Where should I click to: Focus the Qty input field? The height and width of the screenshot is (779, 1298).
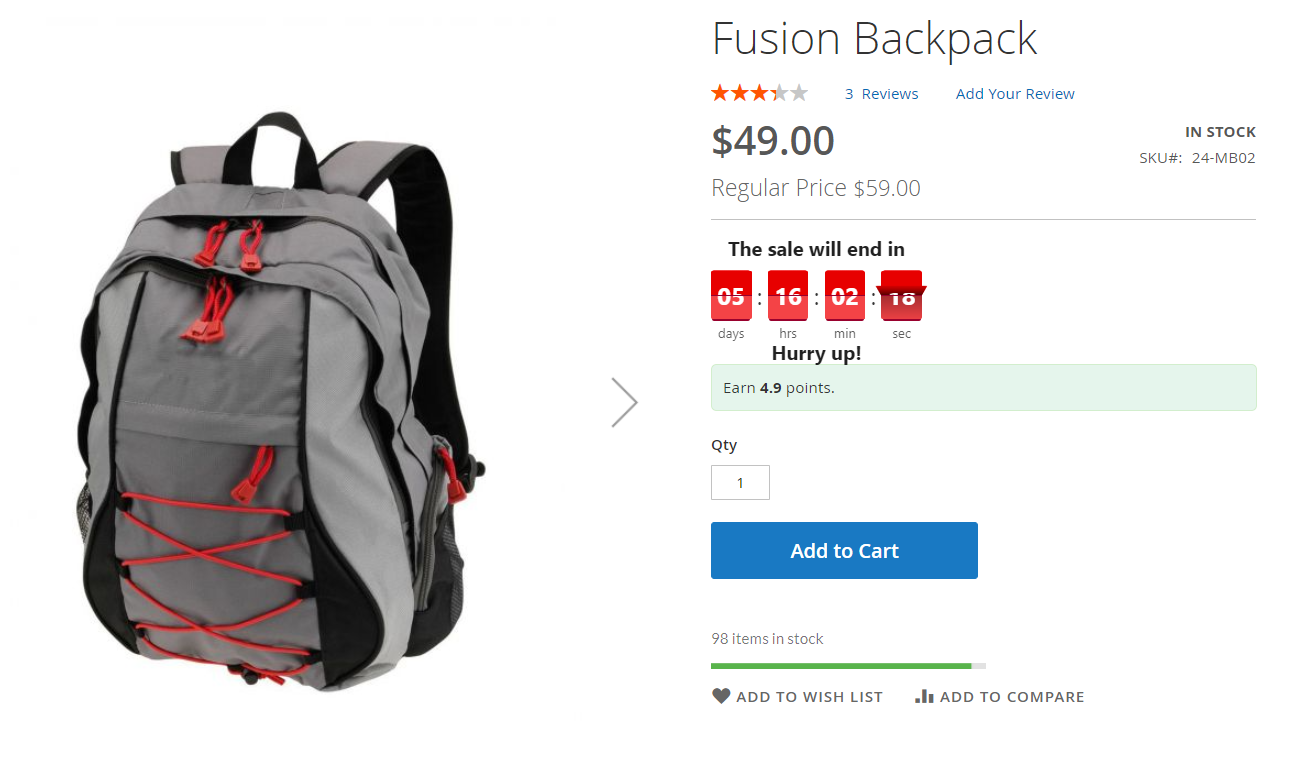[740, 482]
